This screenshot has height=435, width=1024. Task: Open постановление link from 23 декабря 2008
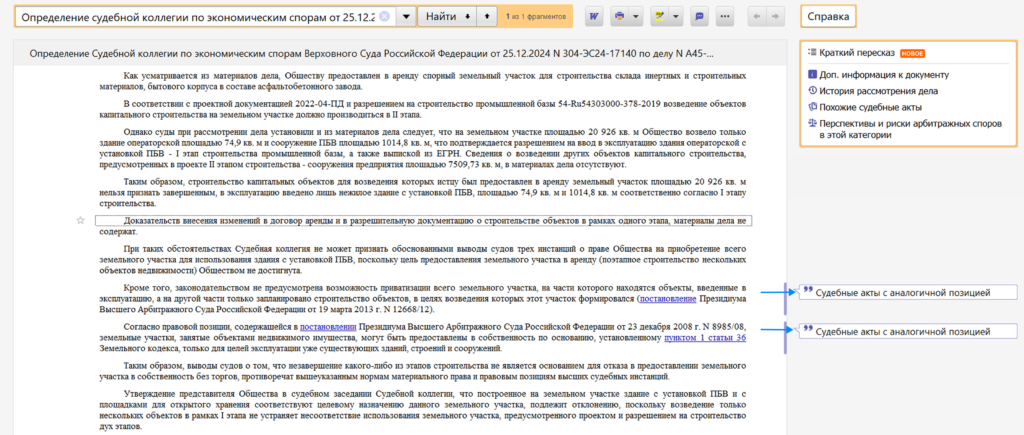tap(328, 327)
